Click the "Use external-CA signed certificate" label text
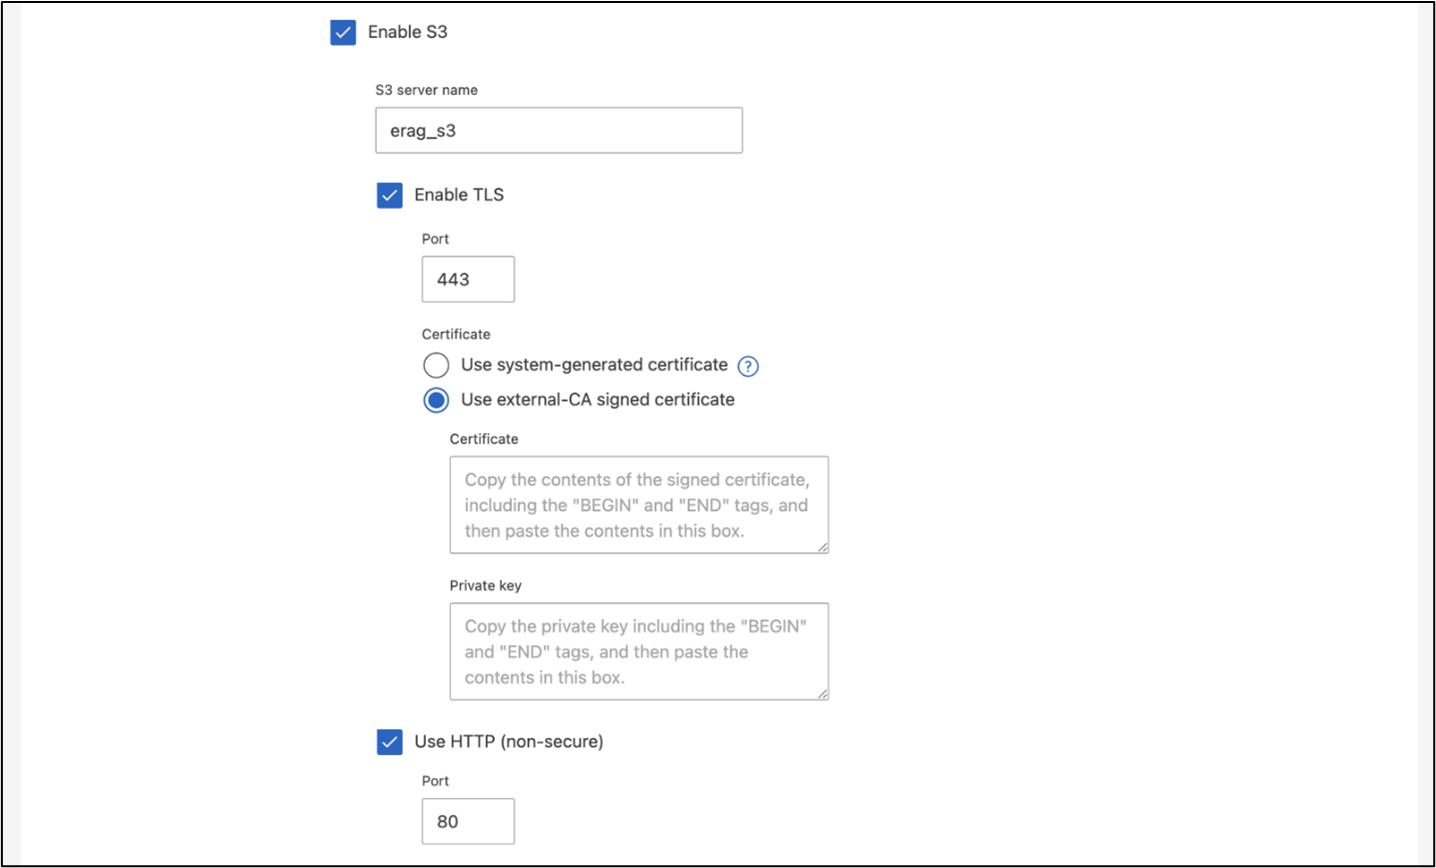Image resolution: width=1436 pixels, height=868 pixels. coord(598,400)
